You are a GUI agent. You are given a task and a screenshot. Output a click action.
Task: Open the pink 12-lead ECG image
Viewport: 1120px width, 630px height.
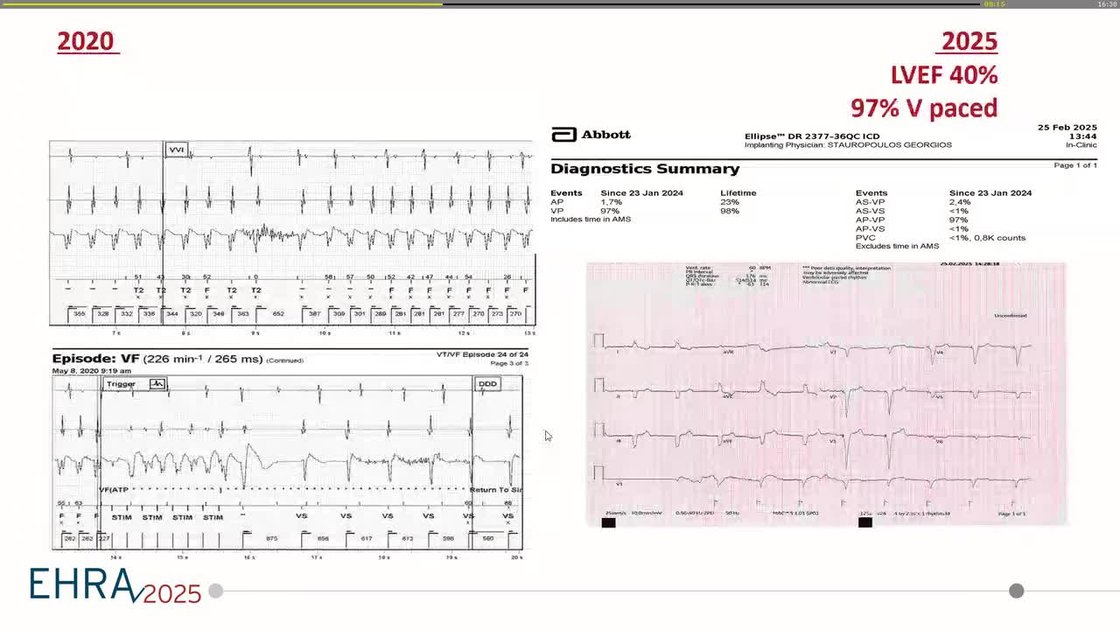click(826, 394)
